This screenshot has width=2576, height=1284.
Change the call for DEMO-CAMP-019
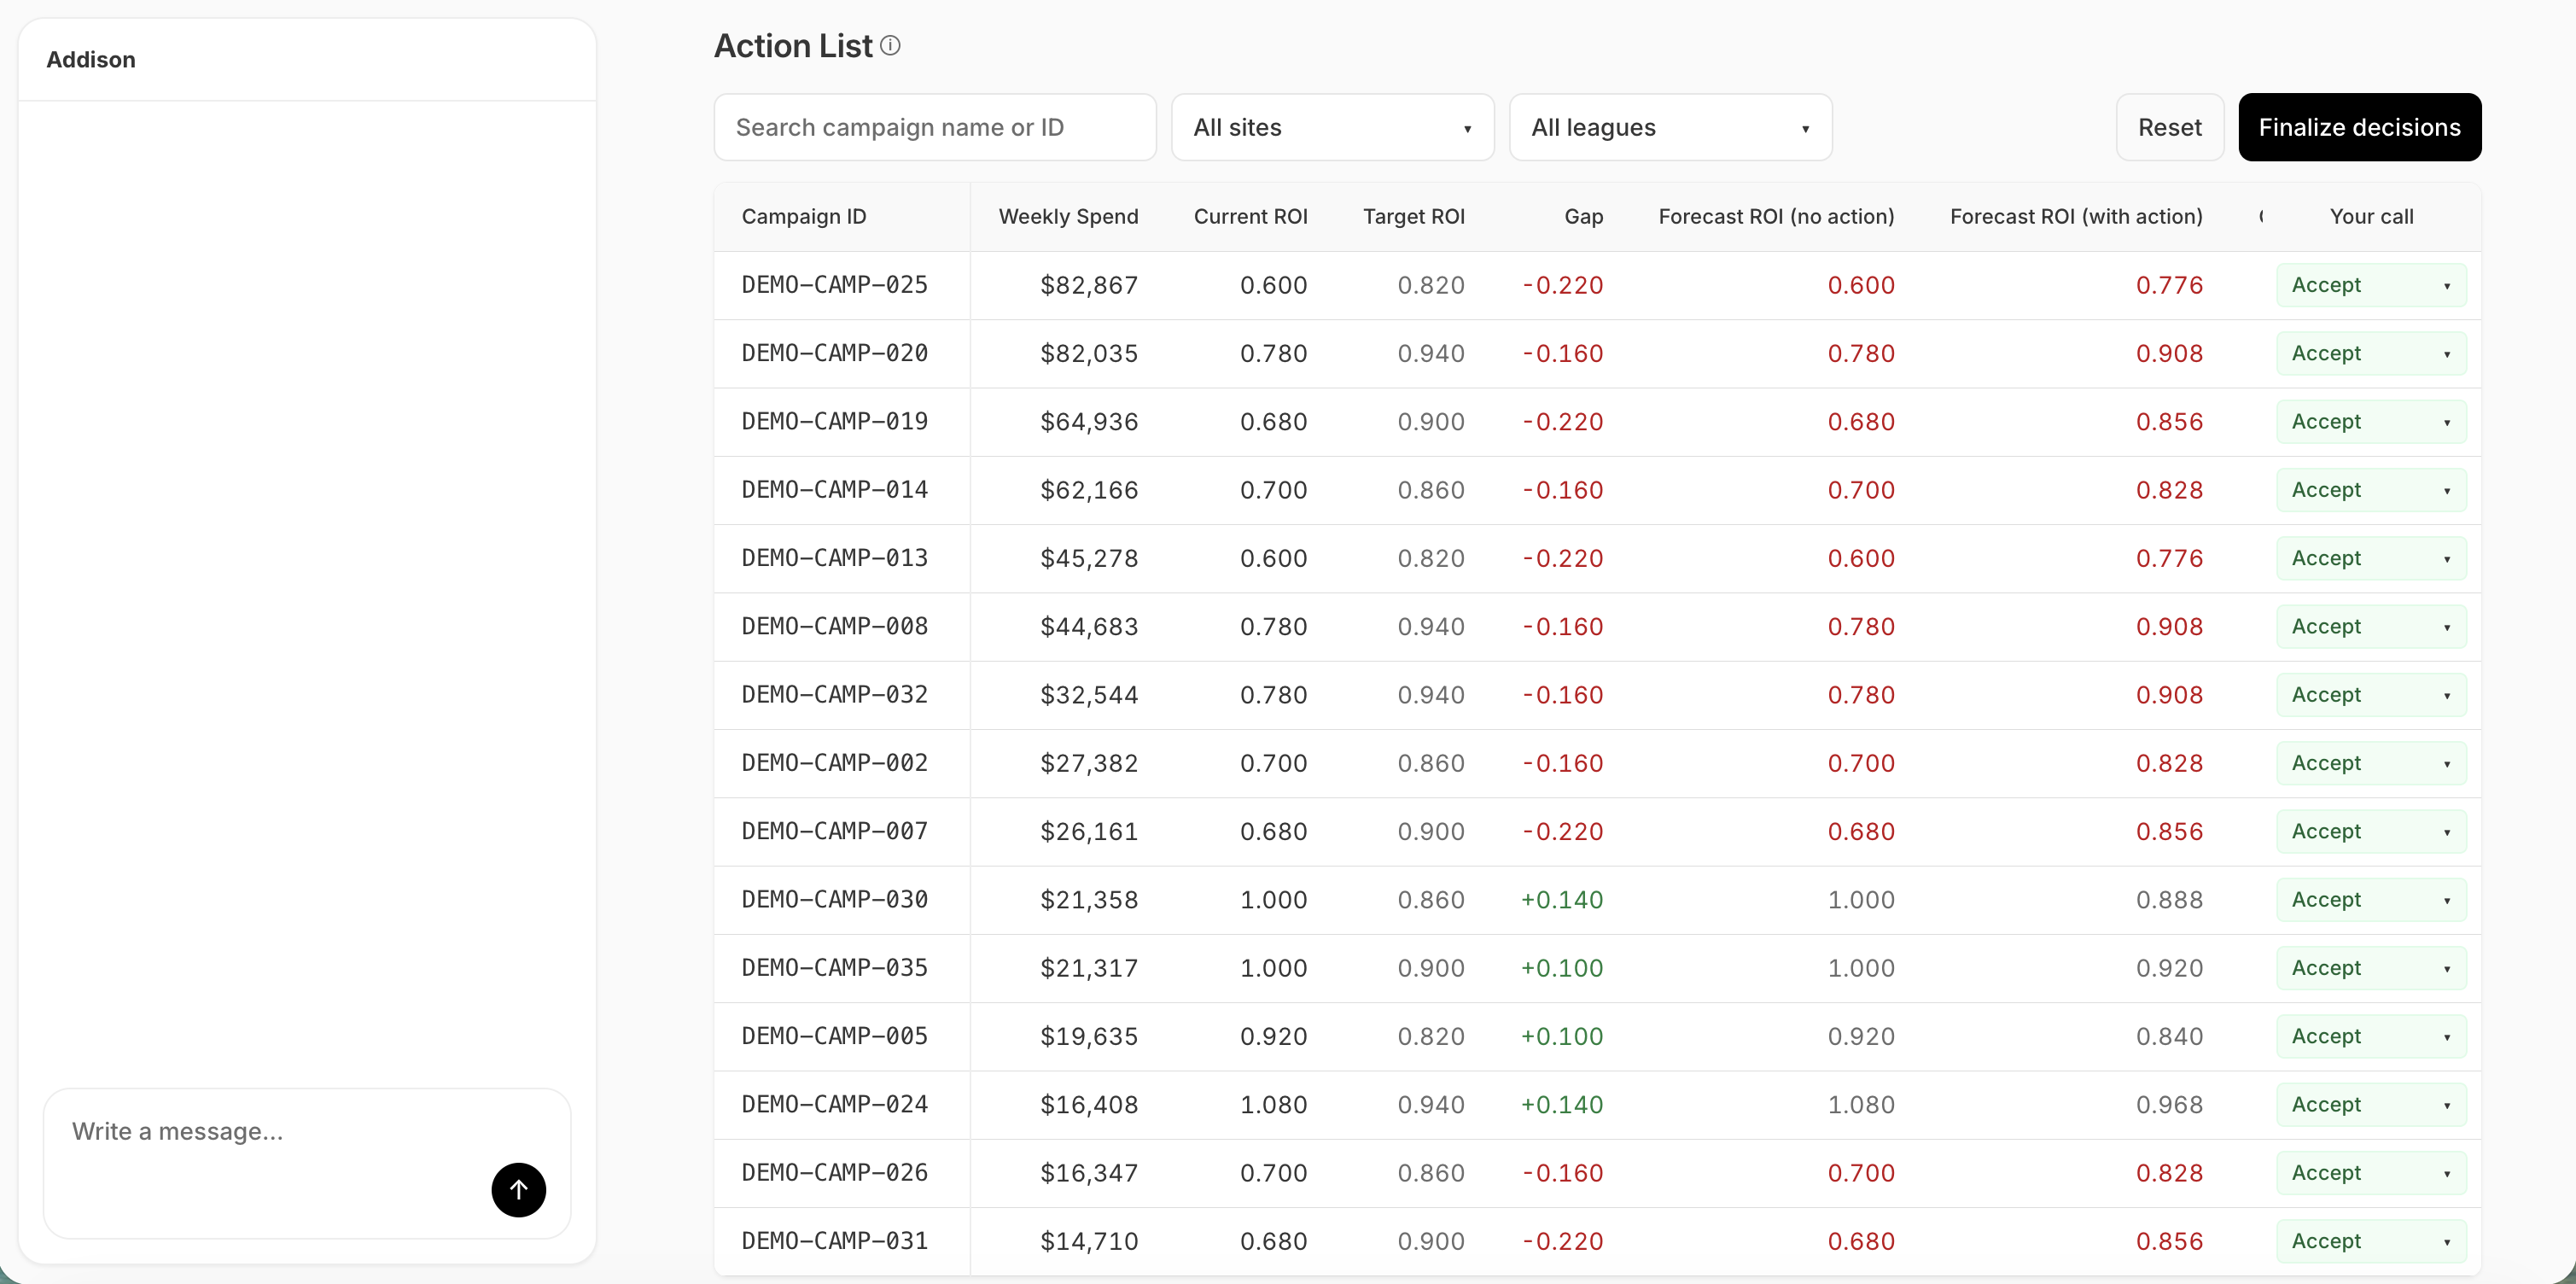click(2371, 422)
